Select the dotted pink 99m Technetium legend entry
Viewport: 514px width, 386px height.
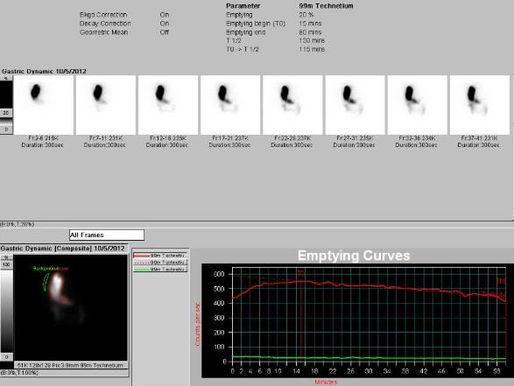[x=160, y=262]
